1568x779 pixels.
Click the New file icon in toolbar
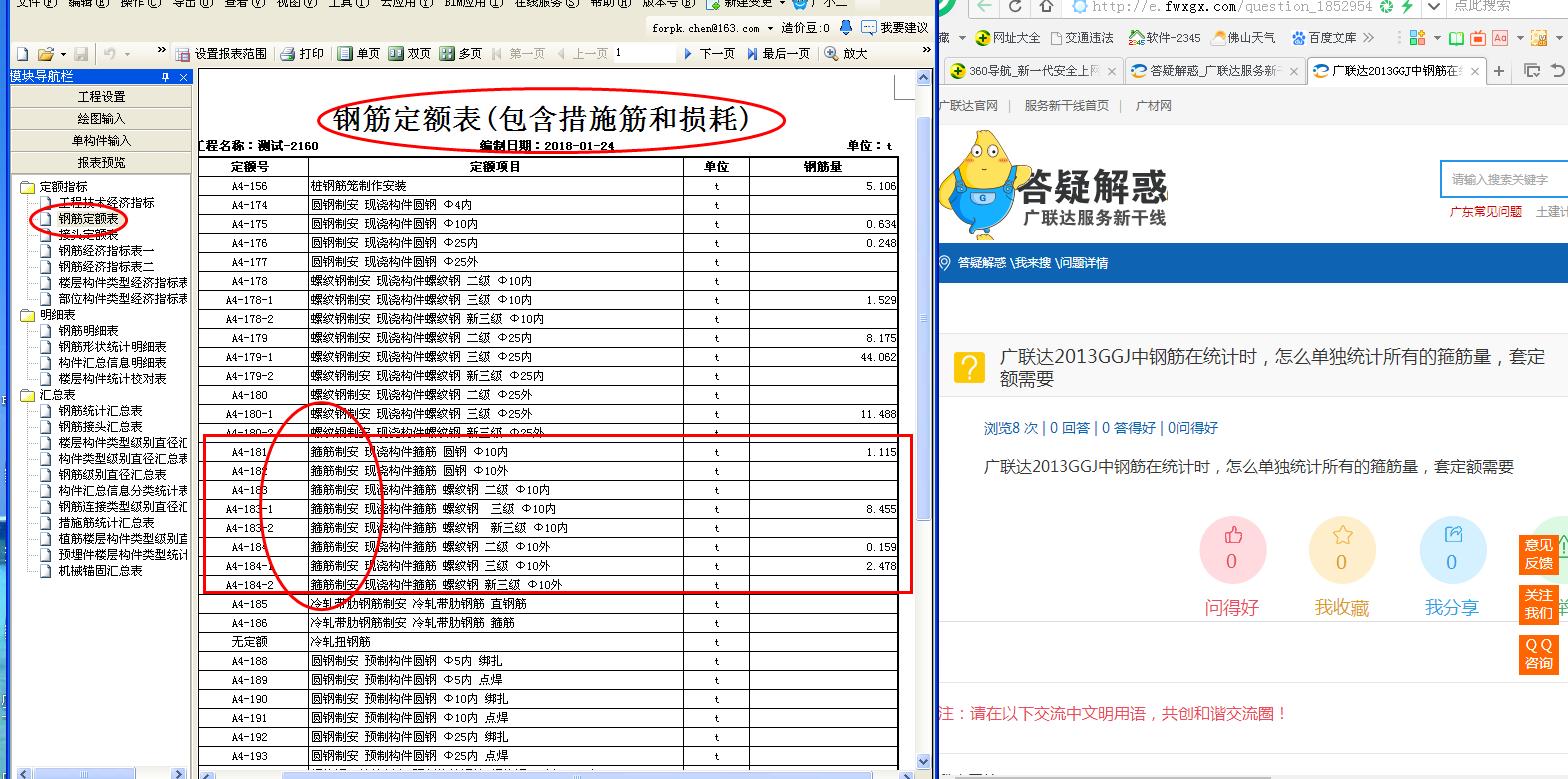pyautogui.click(x=24, y=54)
